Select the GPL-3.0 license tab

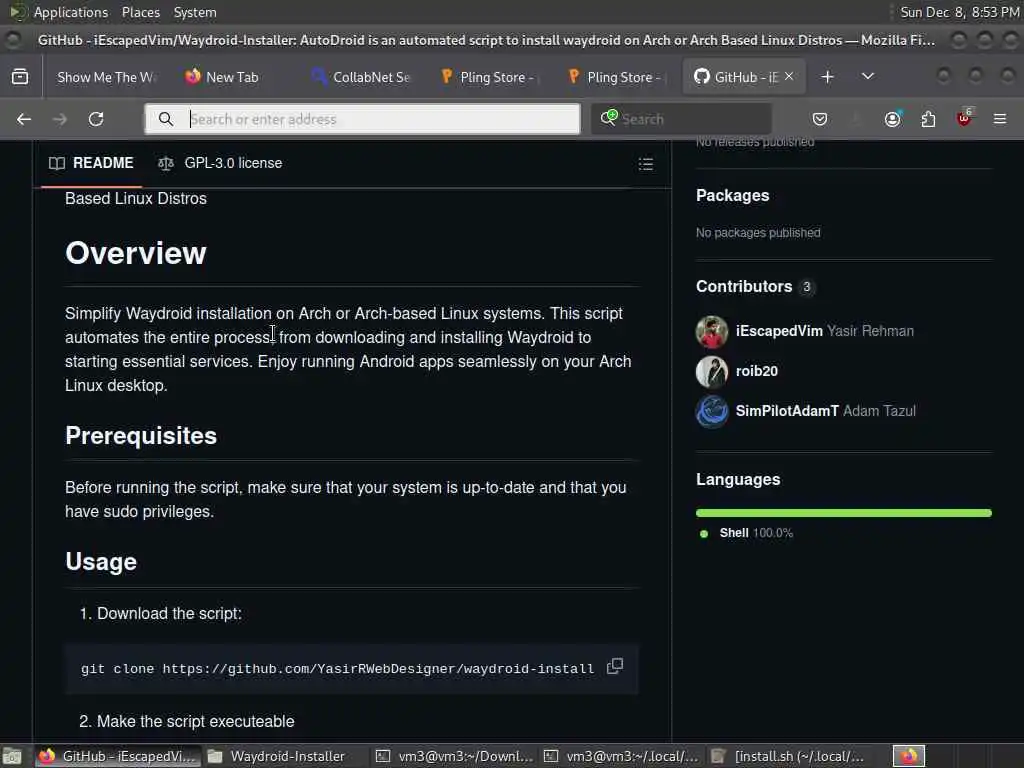click(220, 163)
